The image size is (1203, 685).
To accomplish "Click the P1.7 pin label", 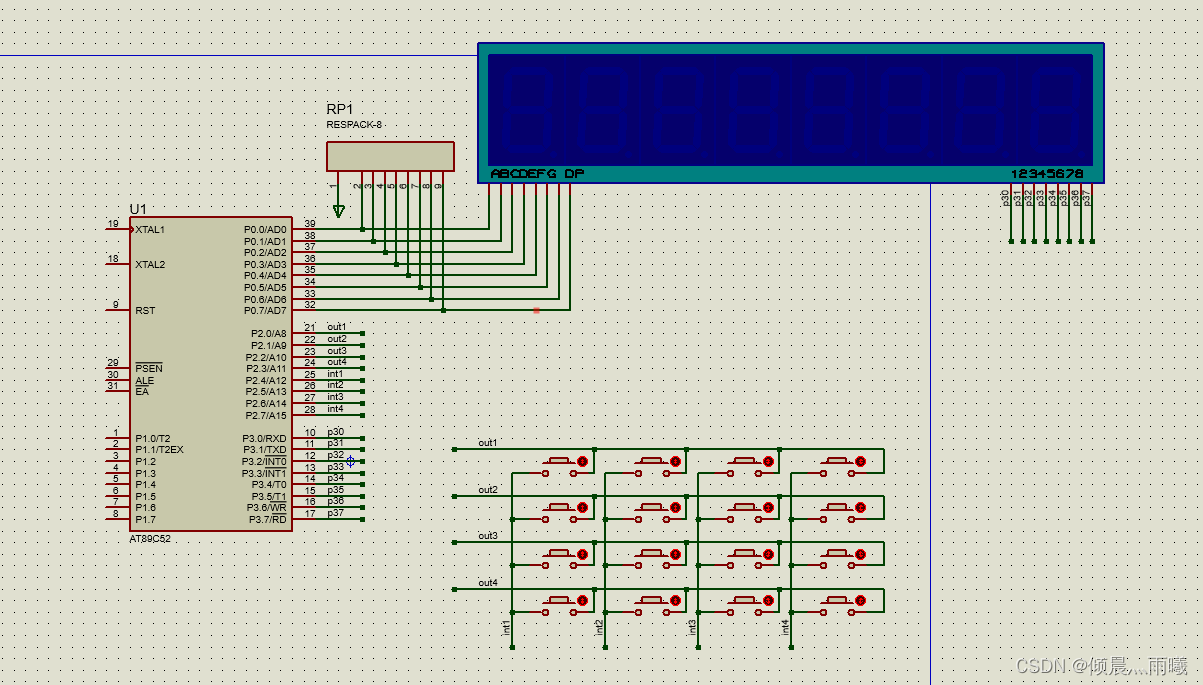I will (145, 519).
